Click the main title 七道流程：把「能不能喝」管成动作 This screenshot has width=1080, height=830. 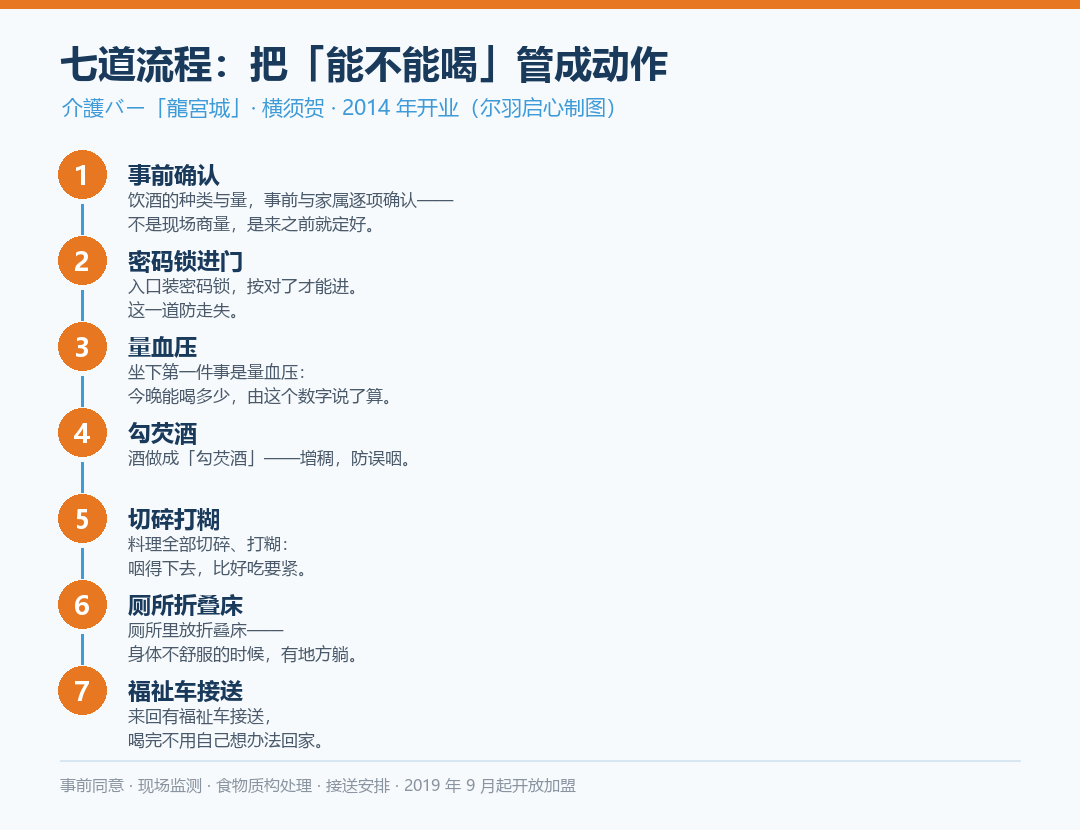coord(364,65)
